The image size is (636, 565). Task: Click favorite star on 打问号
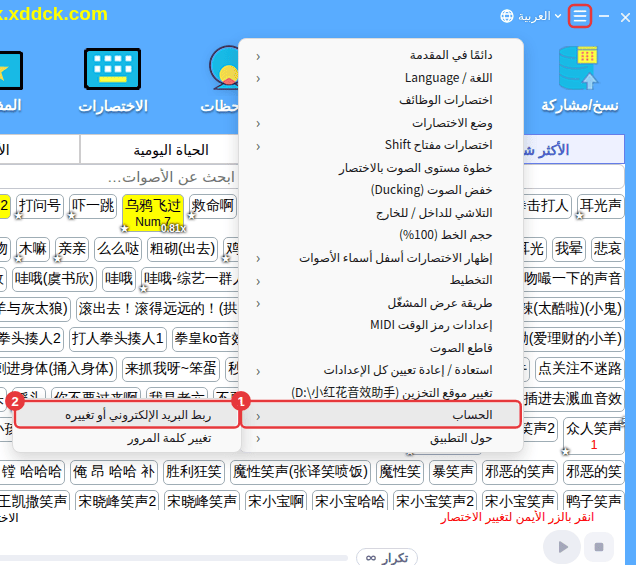pos(19,217)
